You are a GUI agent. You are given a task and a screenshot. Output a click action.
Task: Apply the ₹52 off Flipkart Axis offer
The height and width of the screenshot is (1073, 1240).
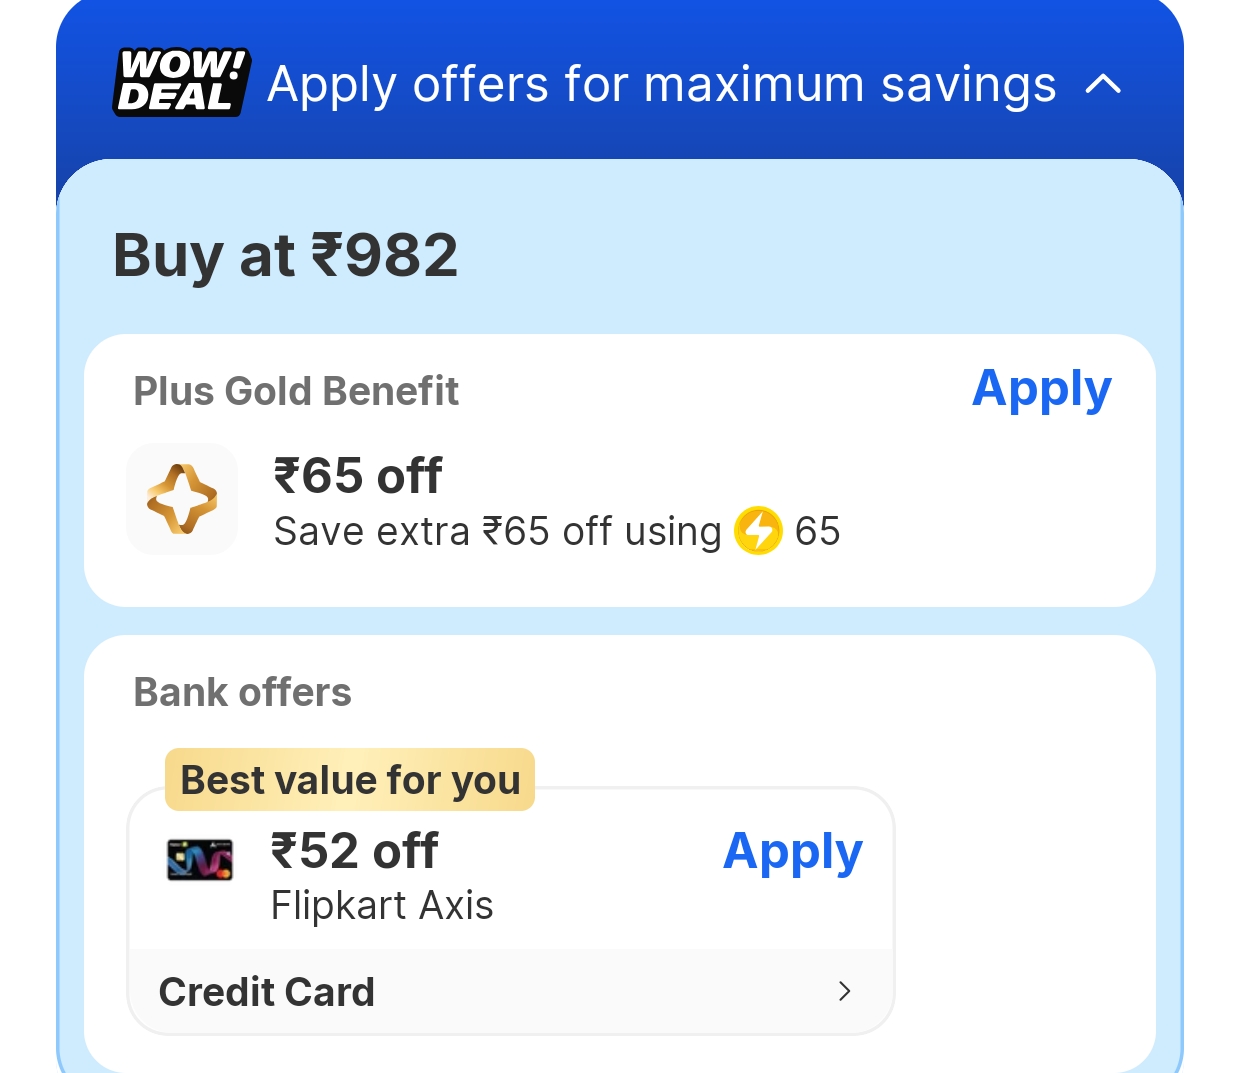click(x=792, y=852)
